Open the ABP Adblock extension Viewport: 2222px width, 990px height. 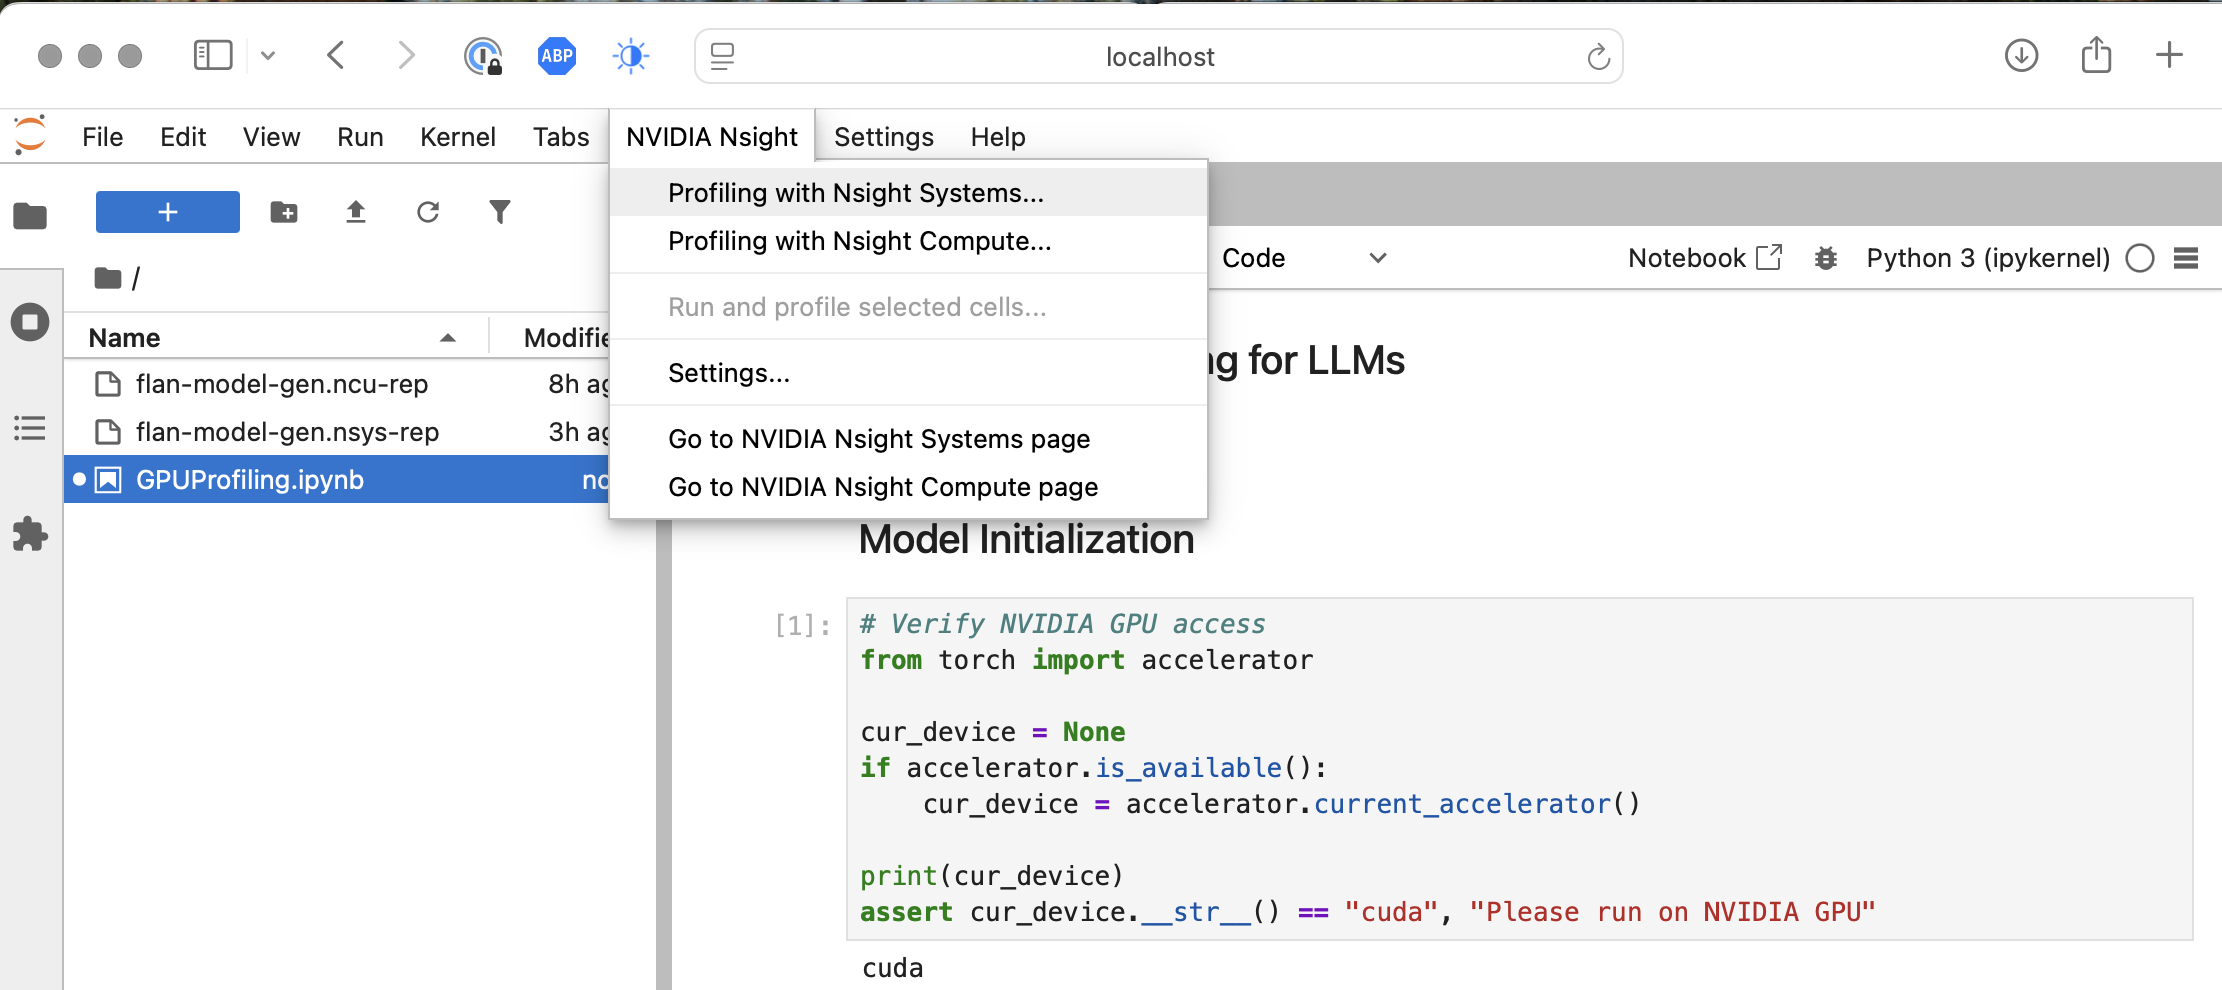coord(557,56)
